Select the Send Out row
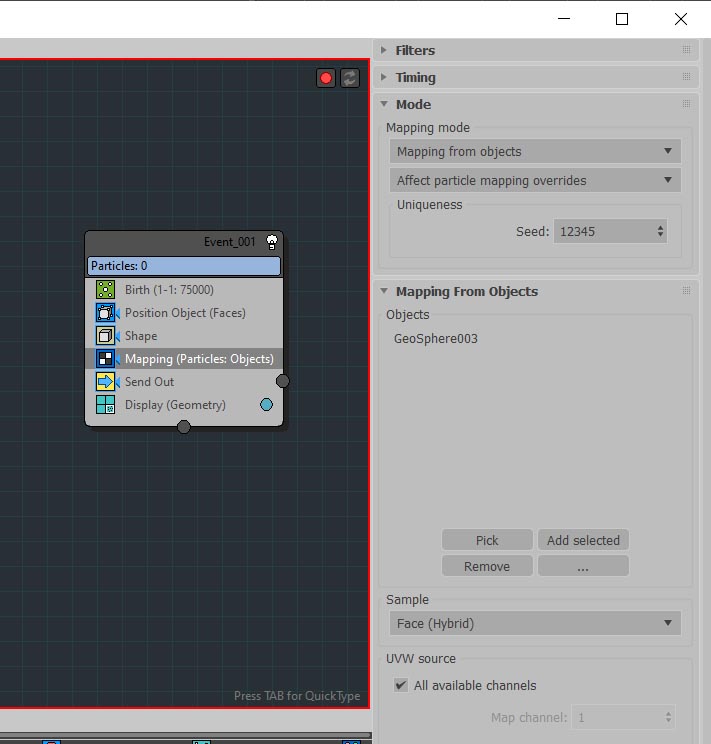The width and height of the screenshot is (711, 744). (184, 381)
